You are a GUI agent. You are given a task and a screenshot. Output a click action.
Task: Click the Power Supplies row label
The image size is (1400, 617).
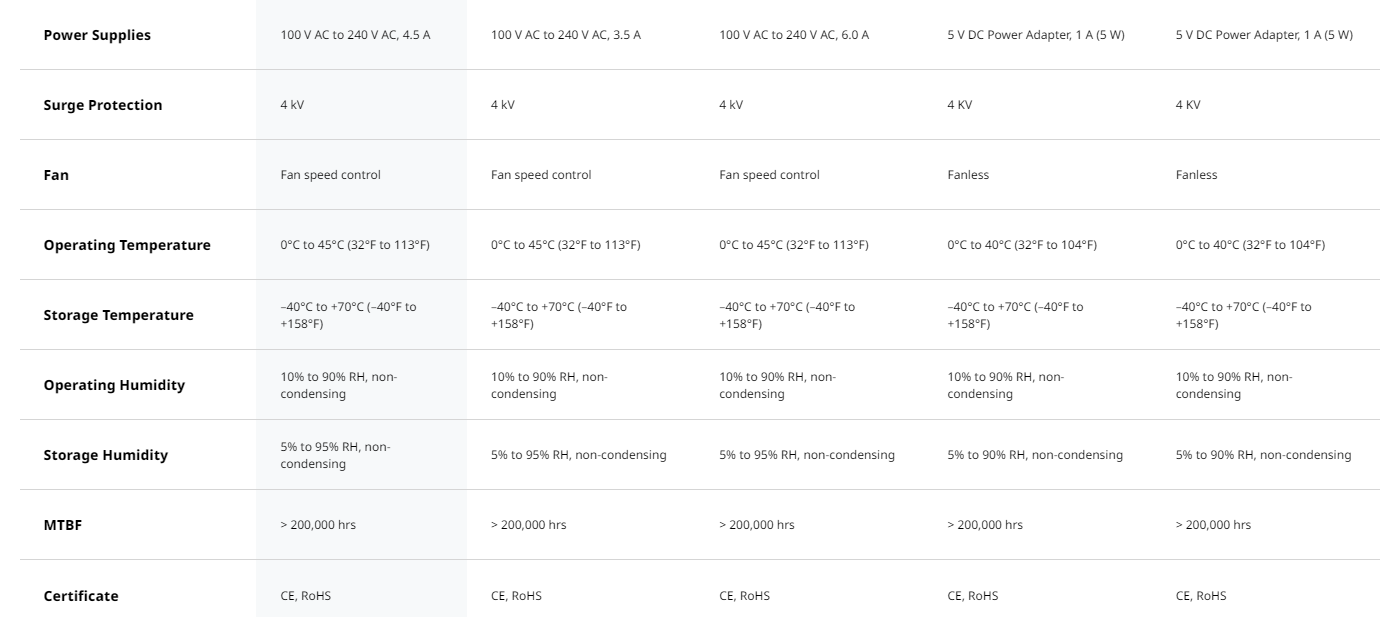[97, 35]
